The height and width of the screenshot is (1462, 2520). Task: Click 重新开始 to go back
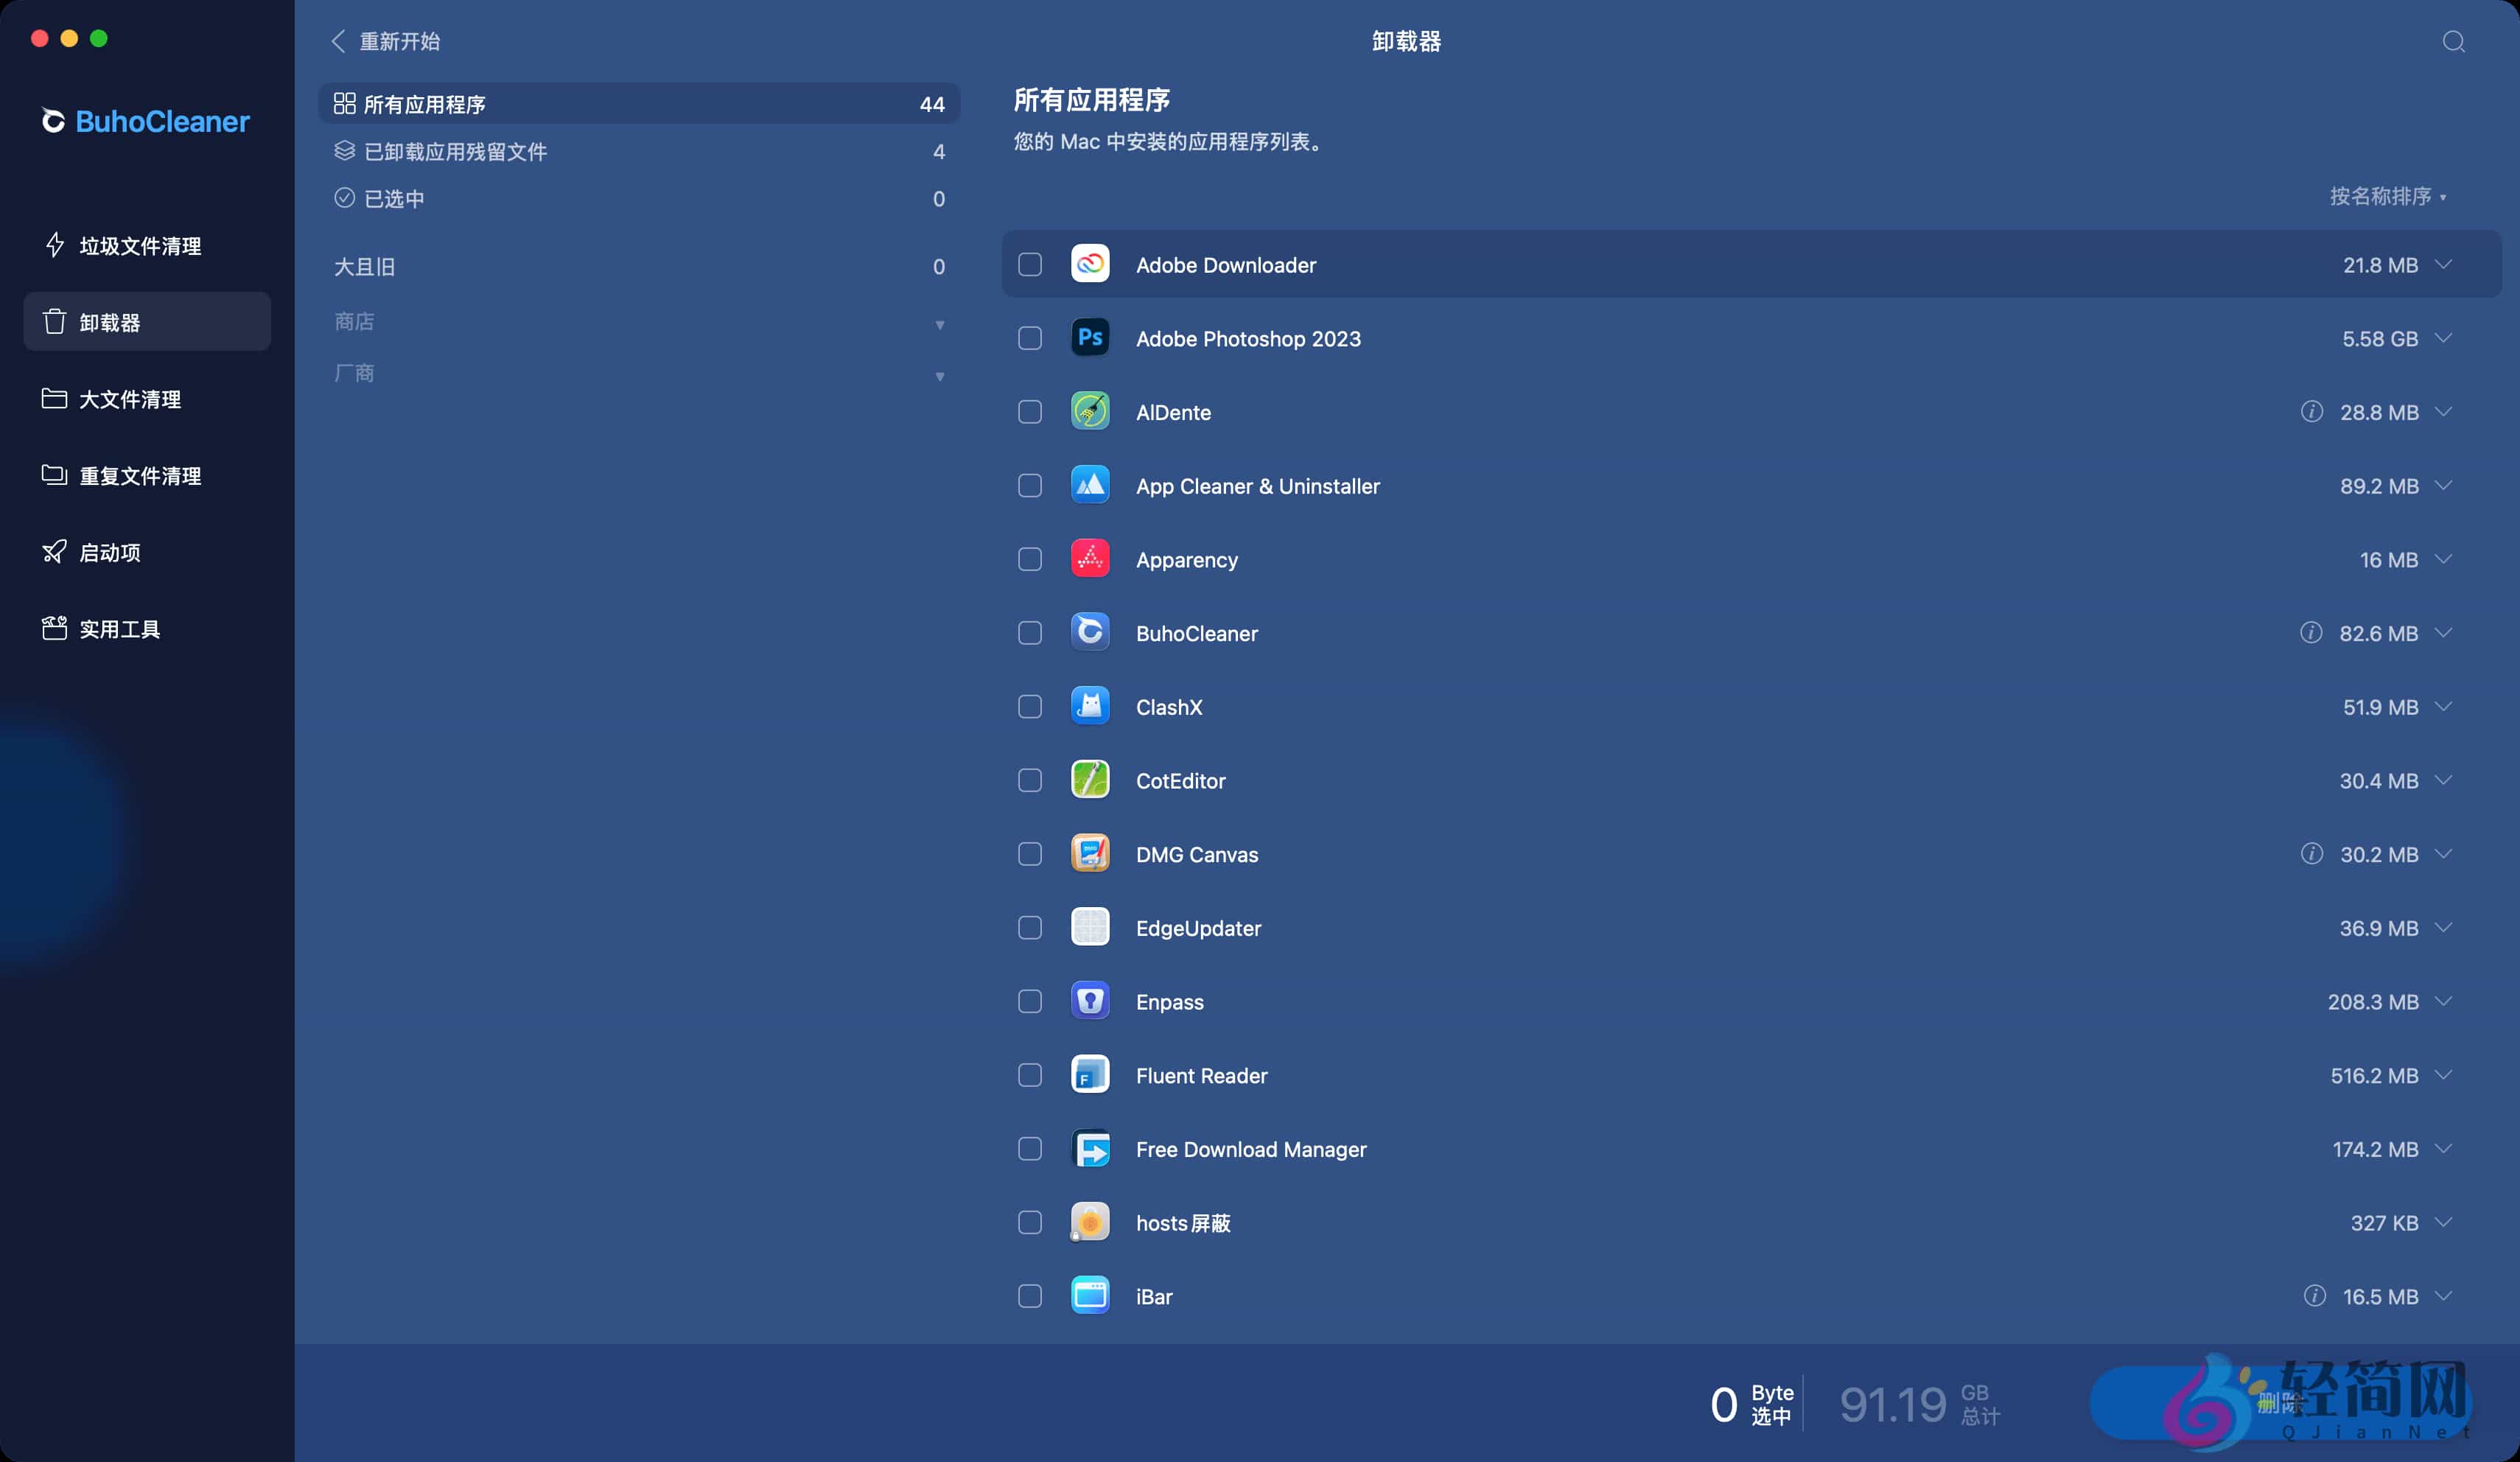(386, 41)
